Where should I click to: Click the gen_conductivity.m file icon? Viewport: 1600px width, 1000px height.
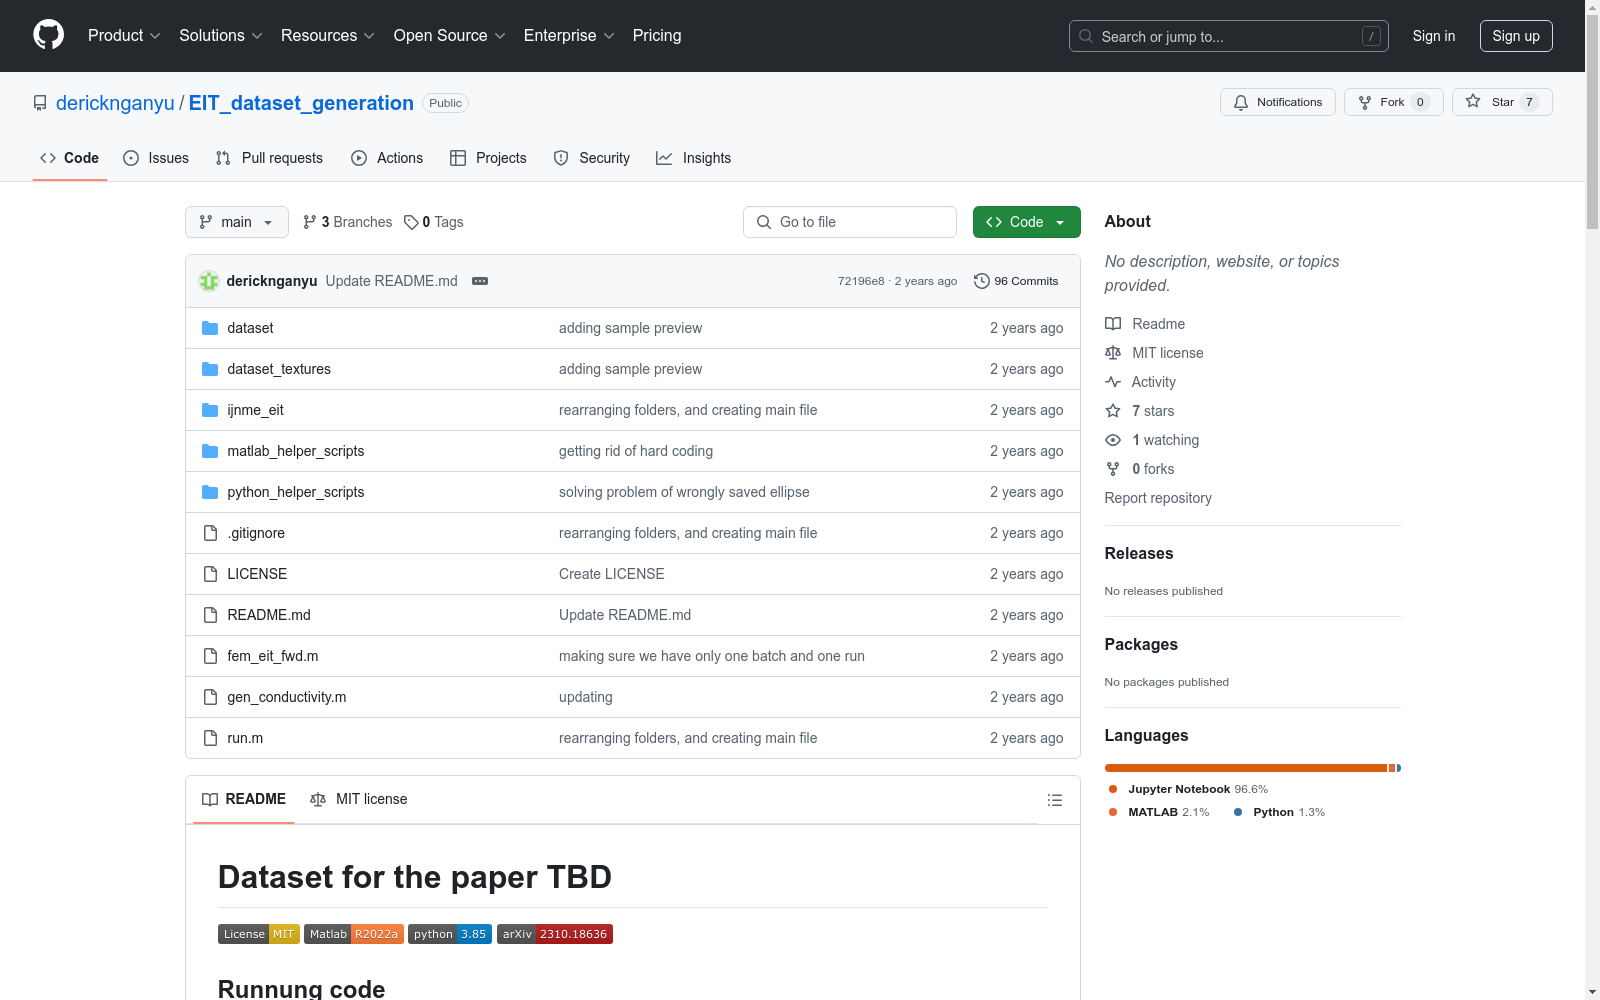[210, 697]
